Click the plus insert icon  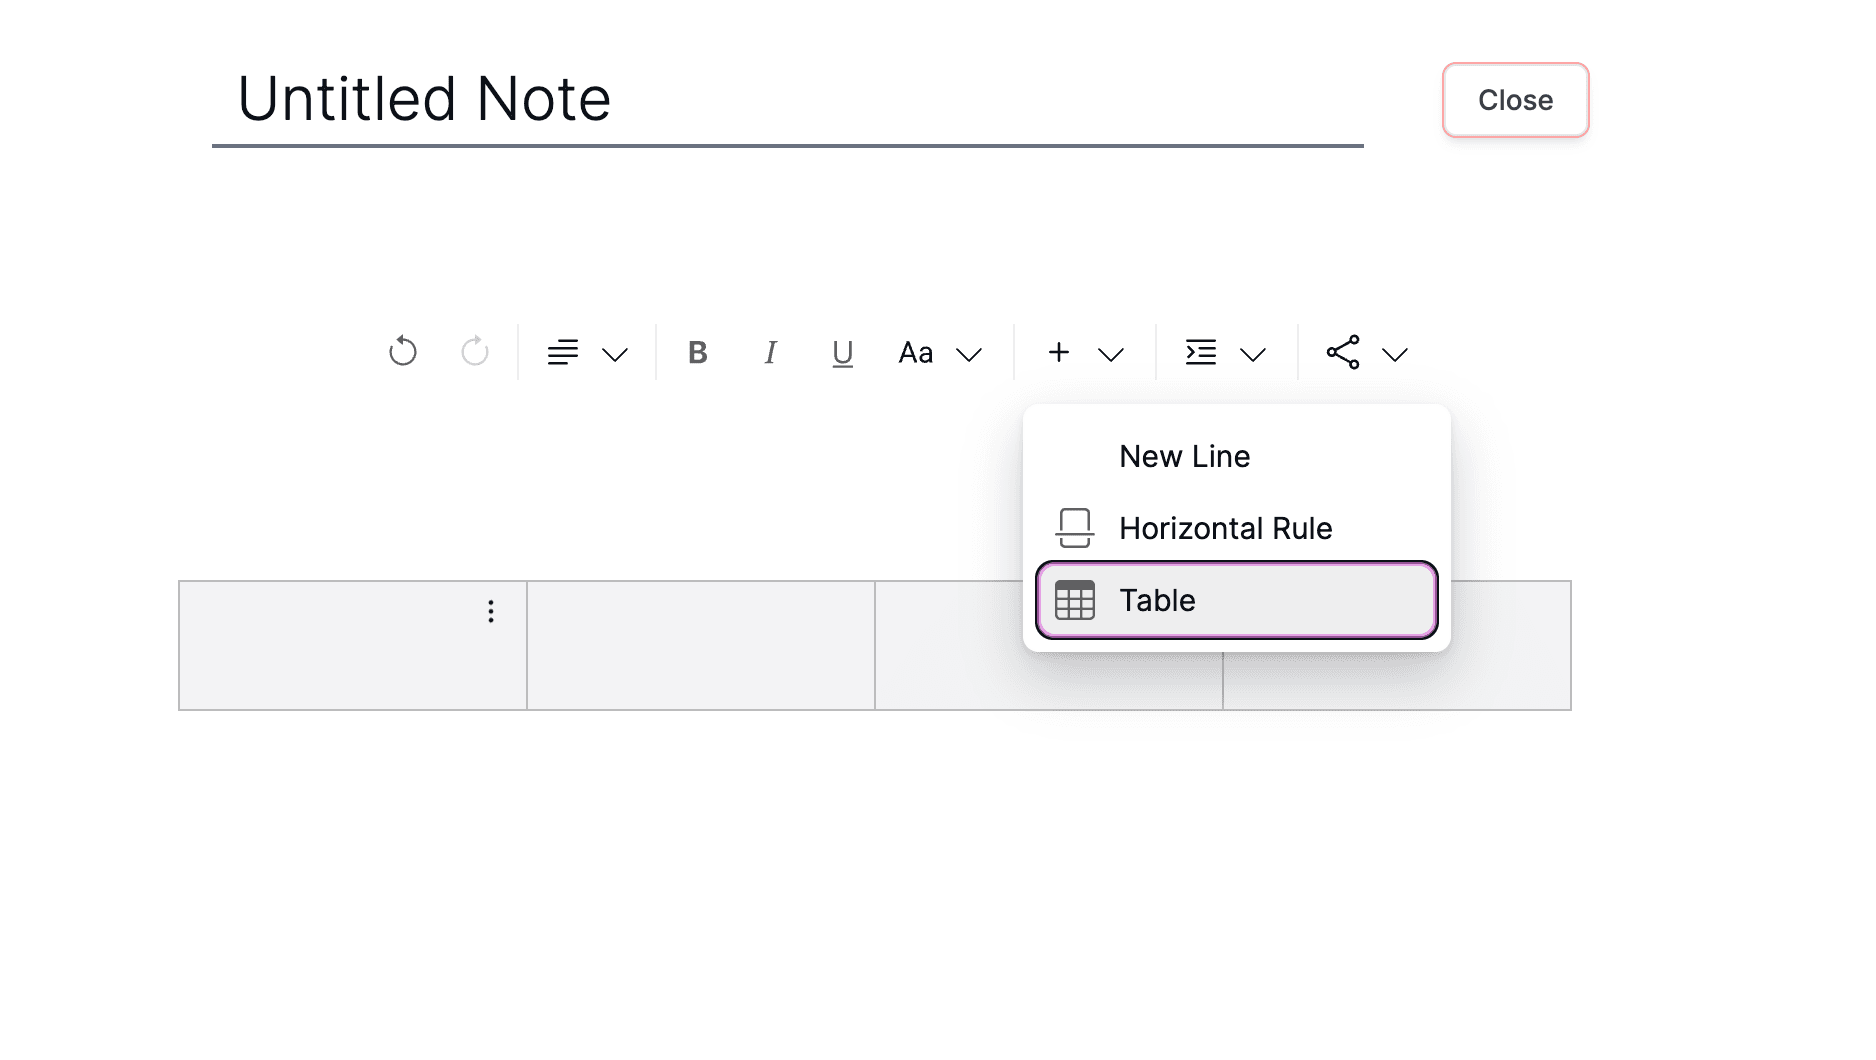point(1059,352)
